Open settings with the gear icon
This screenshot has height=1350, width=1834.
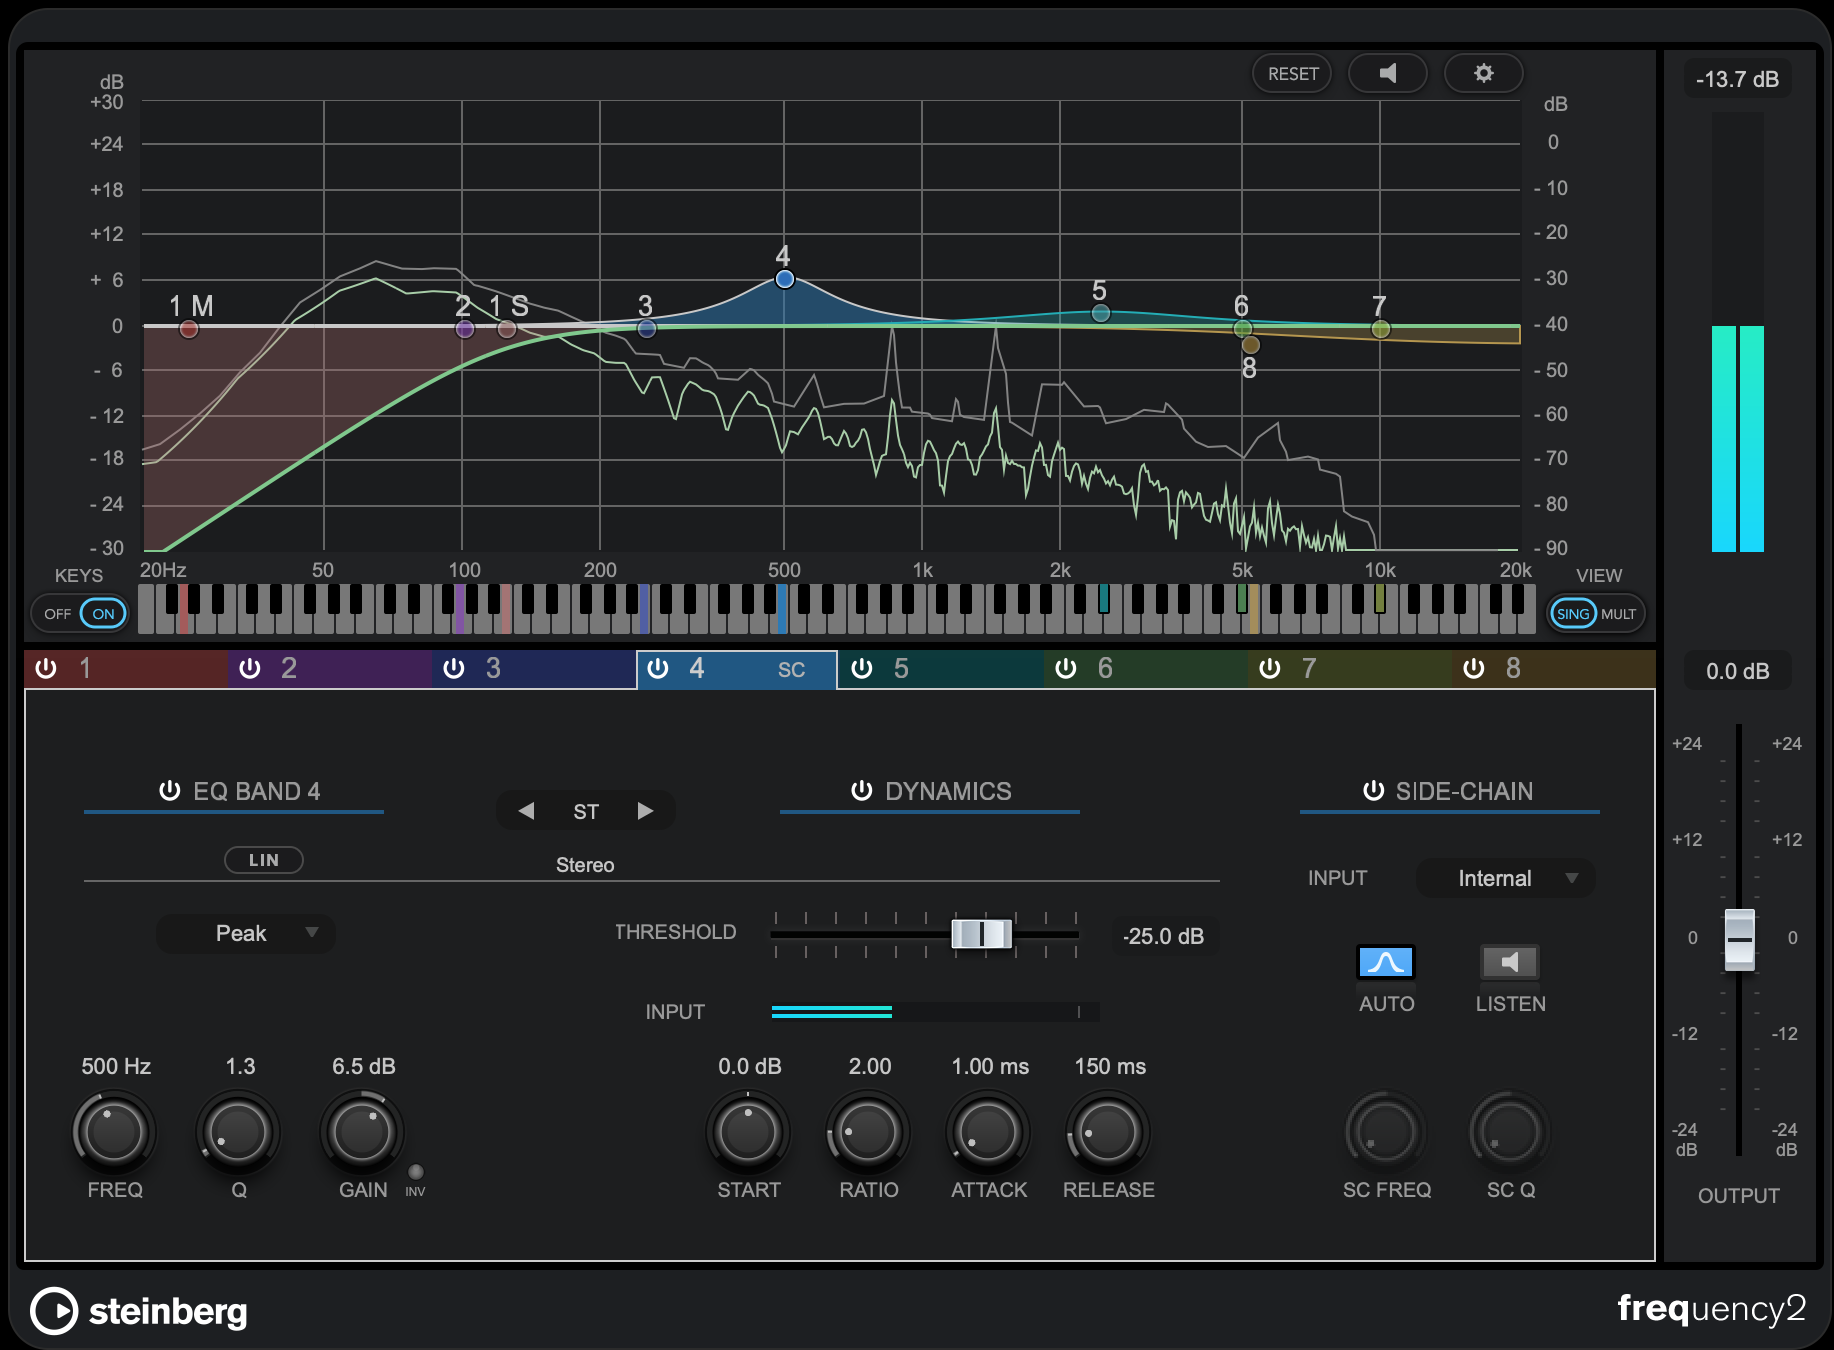(1484, 73)
